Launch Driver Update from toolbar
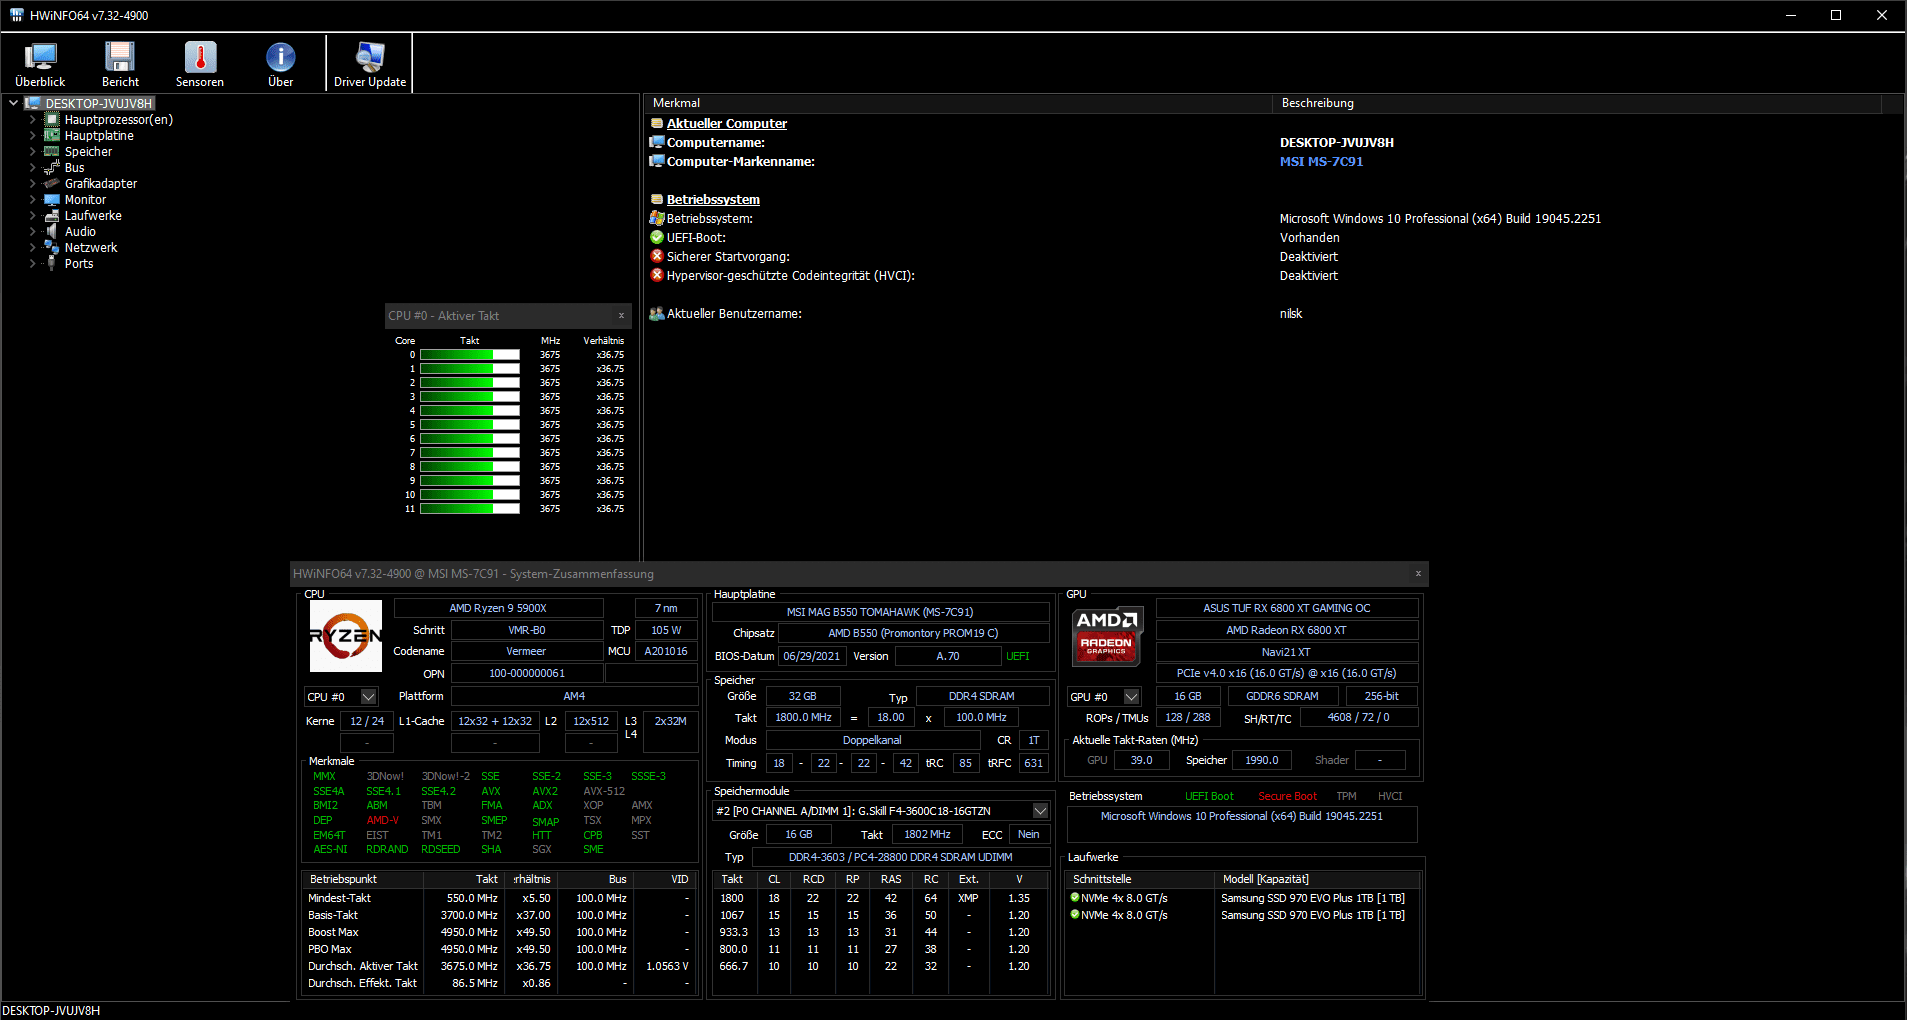The height and width of the screenshot is (1020, 1907). [x=370, y=57]
